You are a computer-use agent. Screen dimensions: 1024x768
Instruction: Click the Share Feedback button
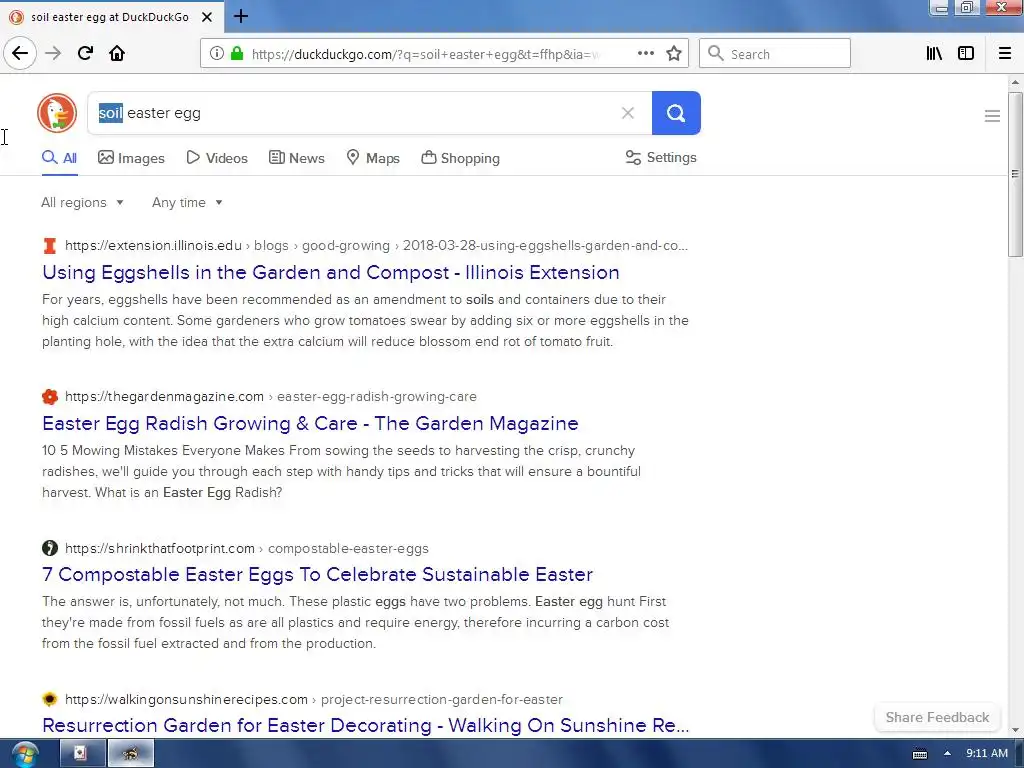(x=937, y=717)
